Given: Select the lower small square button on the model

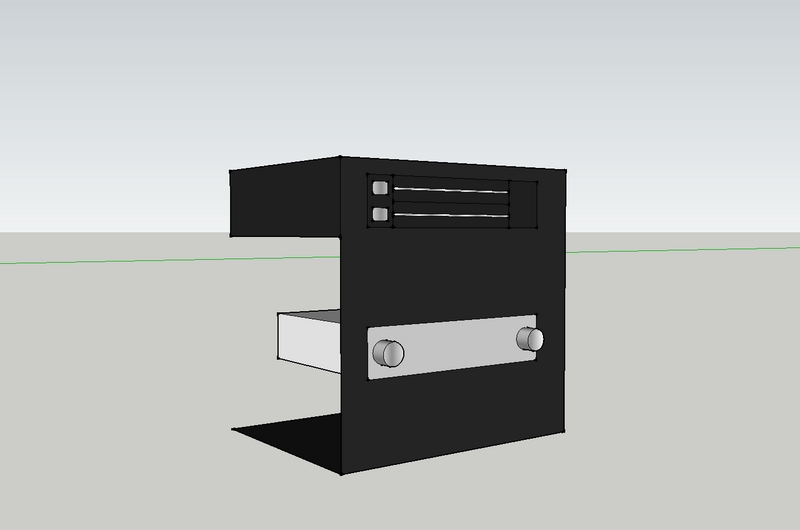Looking at the screenshot, I should coord(380,214).
